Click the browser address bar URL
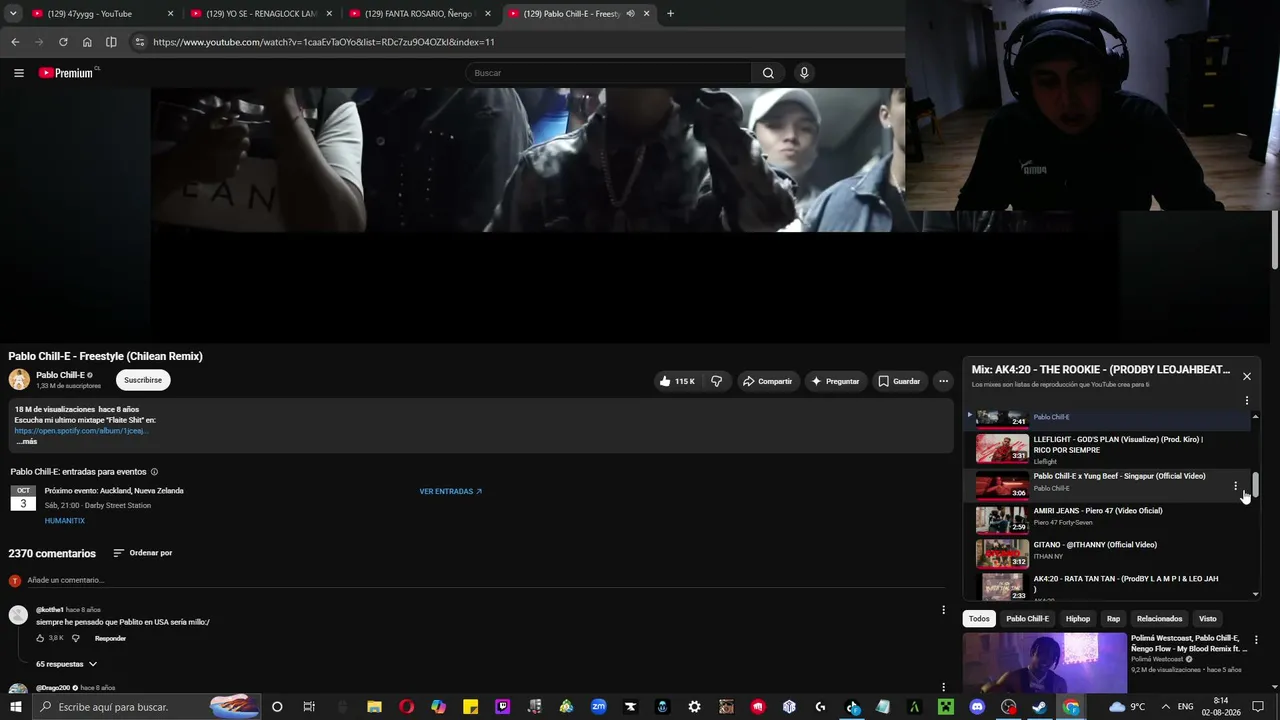1280x720 pixels. pos(324,42)
